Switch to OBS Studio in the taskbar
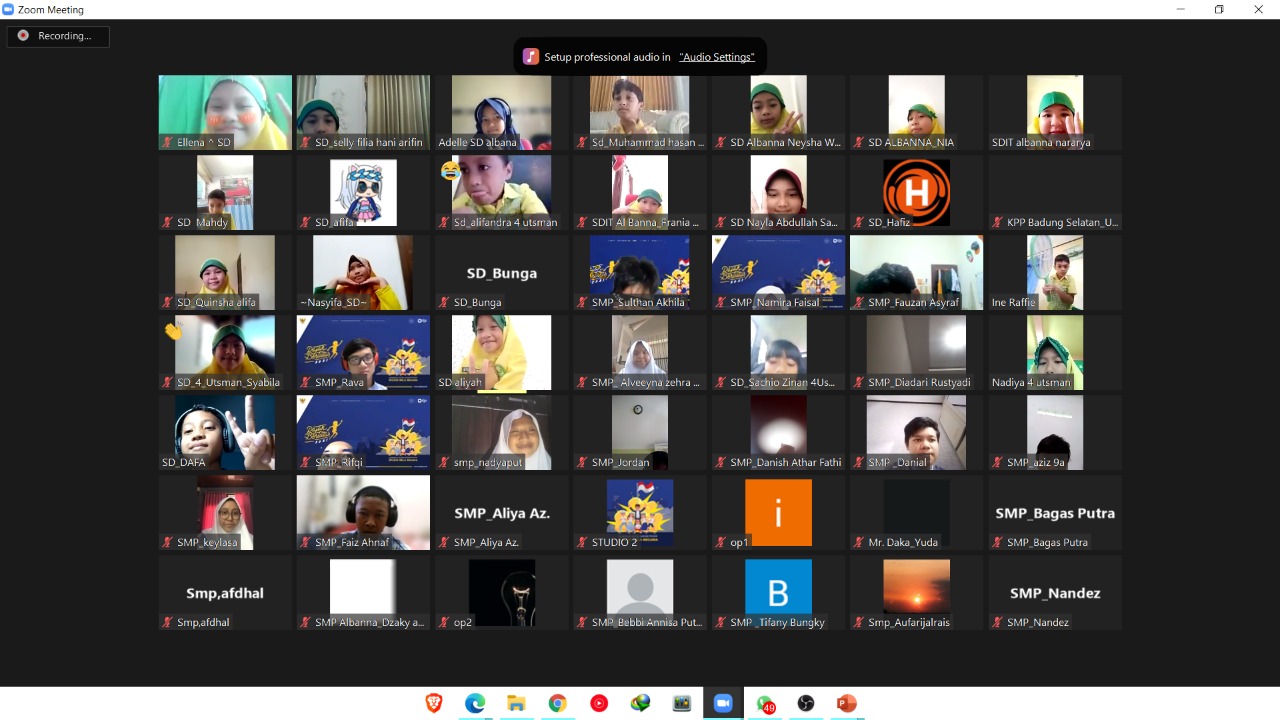This screenshot has height=720, width=1280. coord(806,704)
